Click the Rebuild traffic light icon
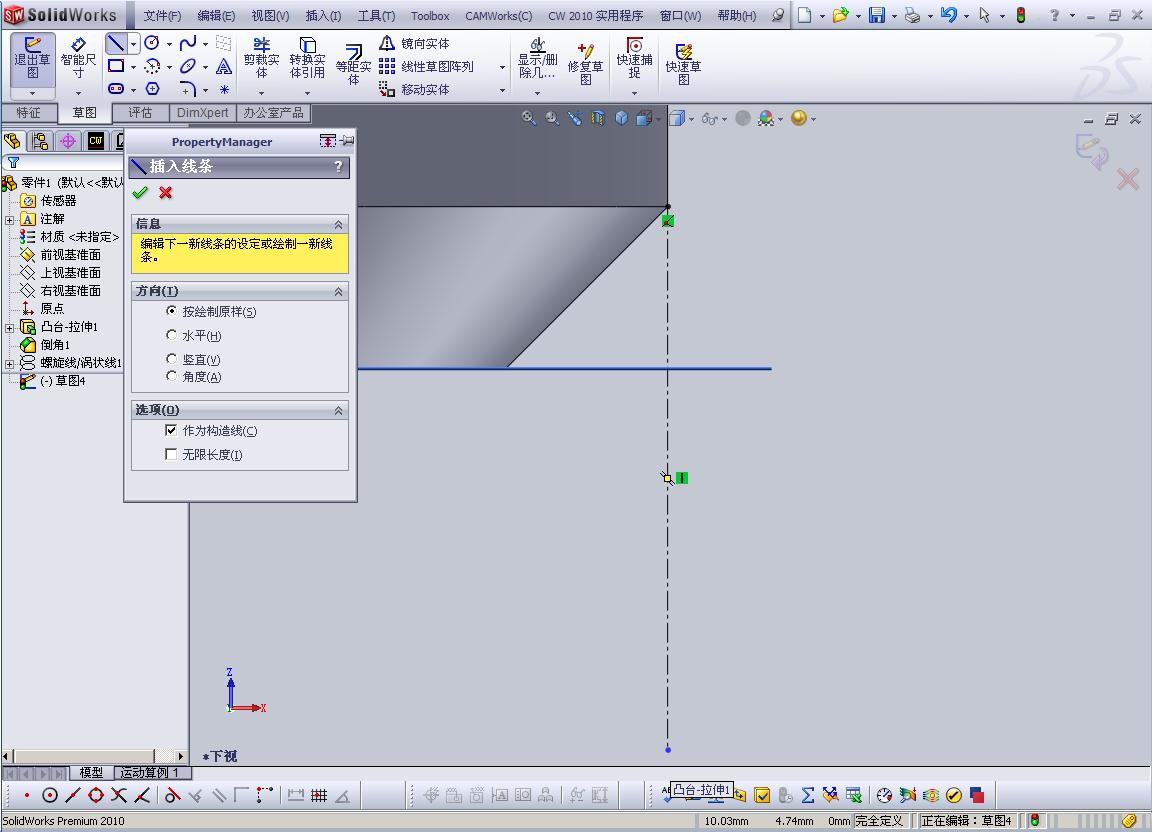This screenshot has width=1152, height=832. click(1020, 15)
